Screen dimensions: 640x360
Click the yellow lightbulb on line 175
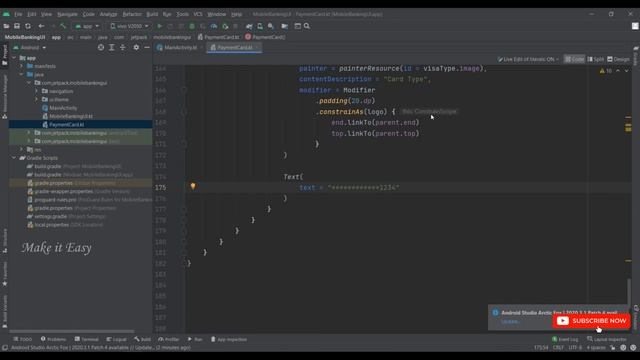[193, 187]
